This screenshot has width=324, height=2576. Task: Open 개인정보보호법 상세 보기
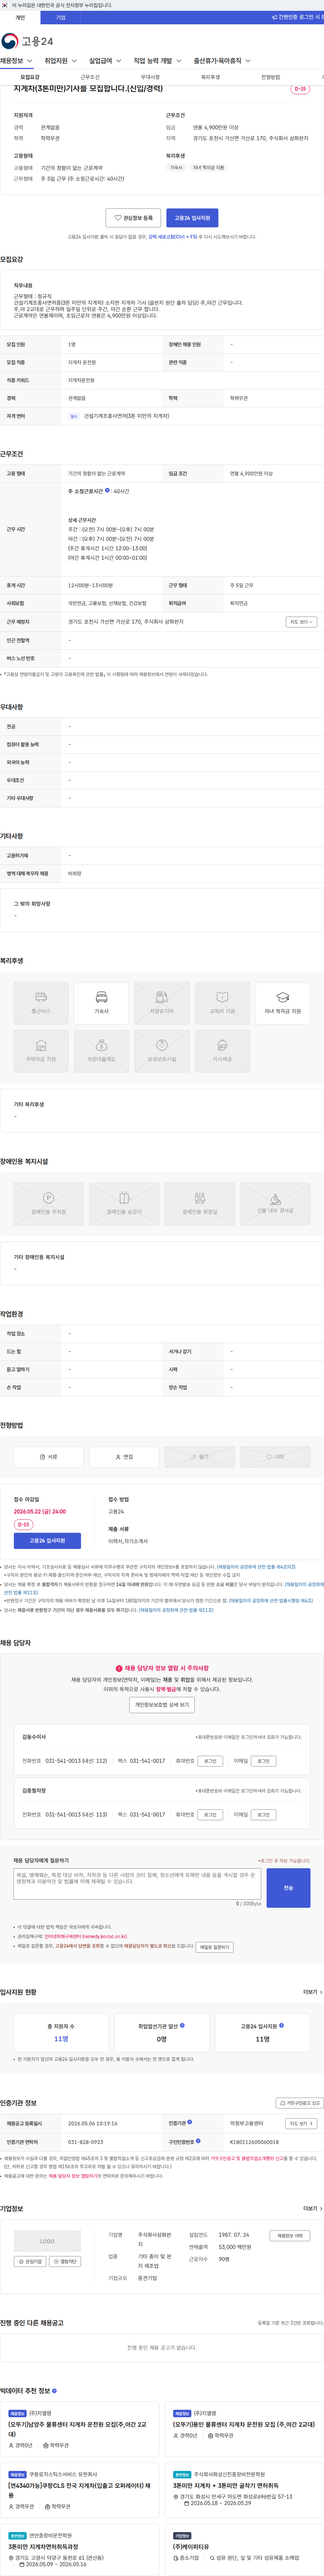point(162,1705)
